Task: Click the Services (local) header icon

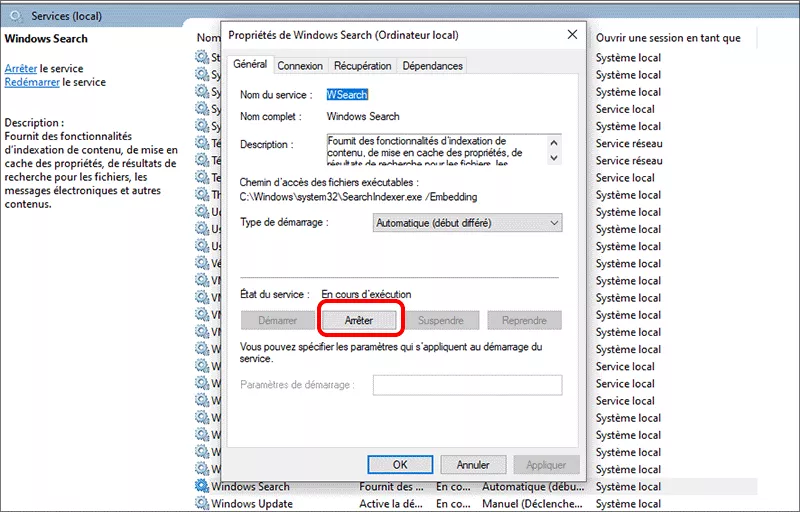Action: [16, 17]
